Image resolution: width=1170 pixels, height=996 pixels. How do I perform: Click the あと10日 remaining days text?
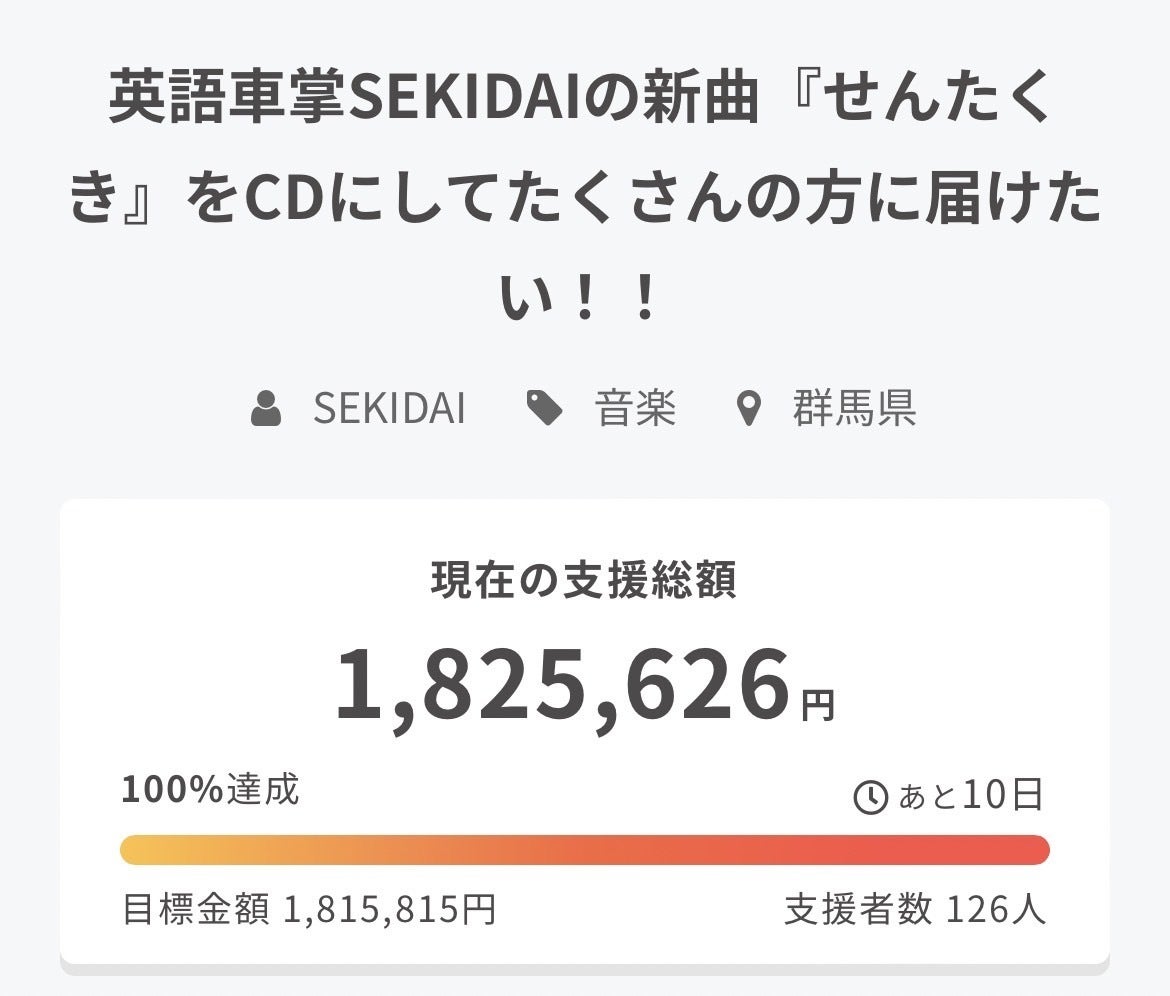pyautogui.click(x=970, y=796)
